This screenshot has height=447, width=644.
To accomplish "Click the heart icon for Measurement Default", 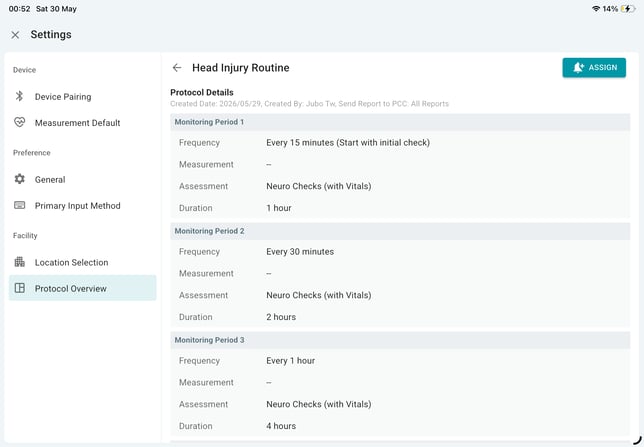I will click(19, 122).
